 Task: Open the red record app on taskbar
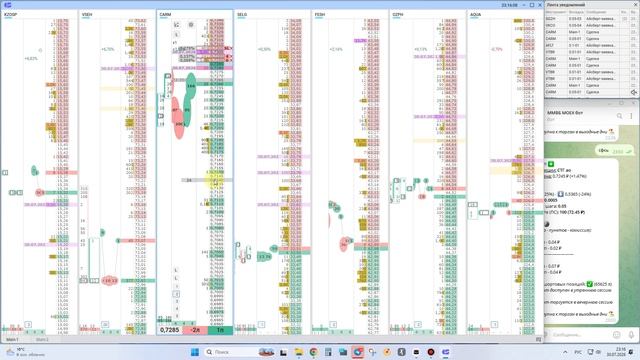[x=431, y=352]
